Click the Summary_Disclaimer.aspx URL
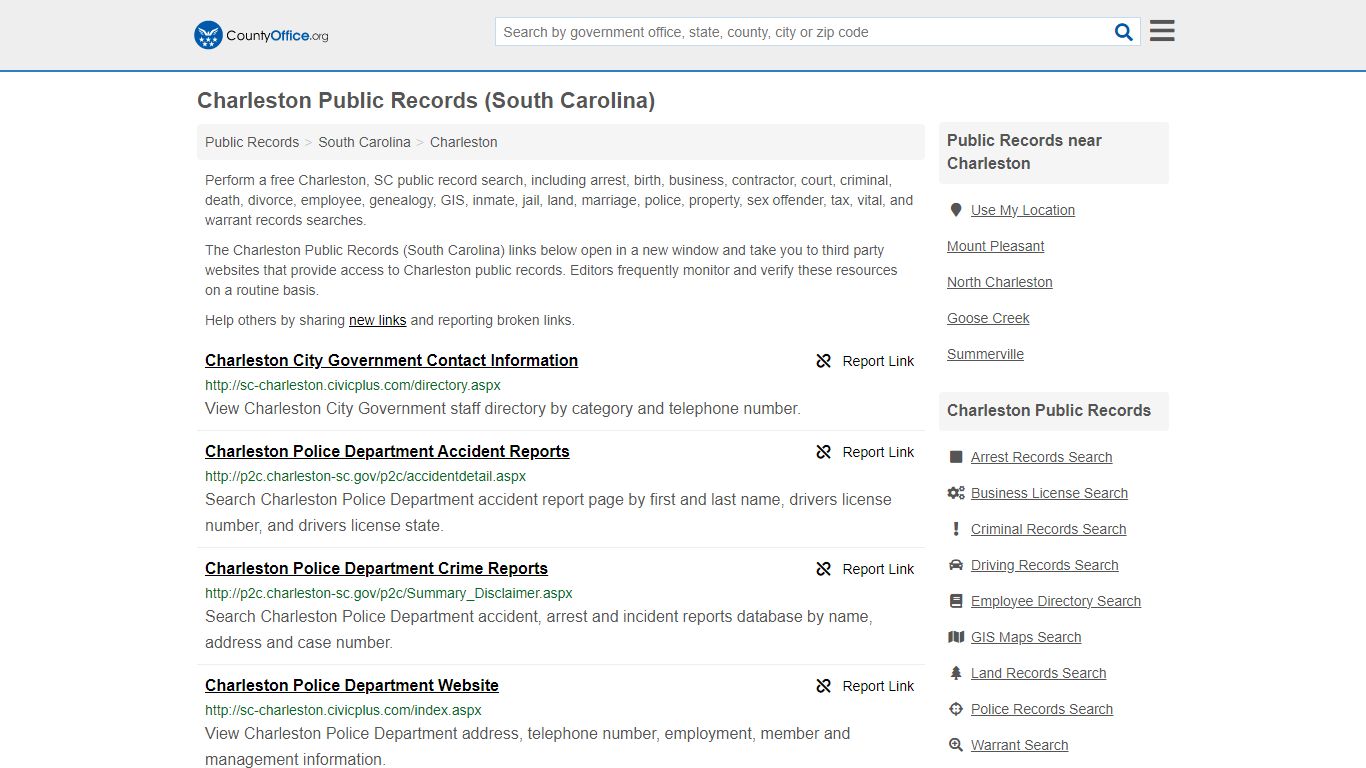Screen dimensions: 1366x768 389,593
